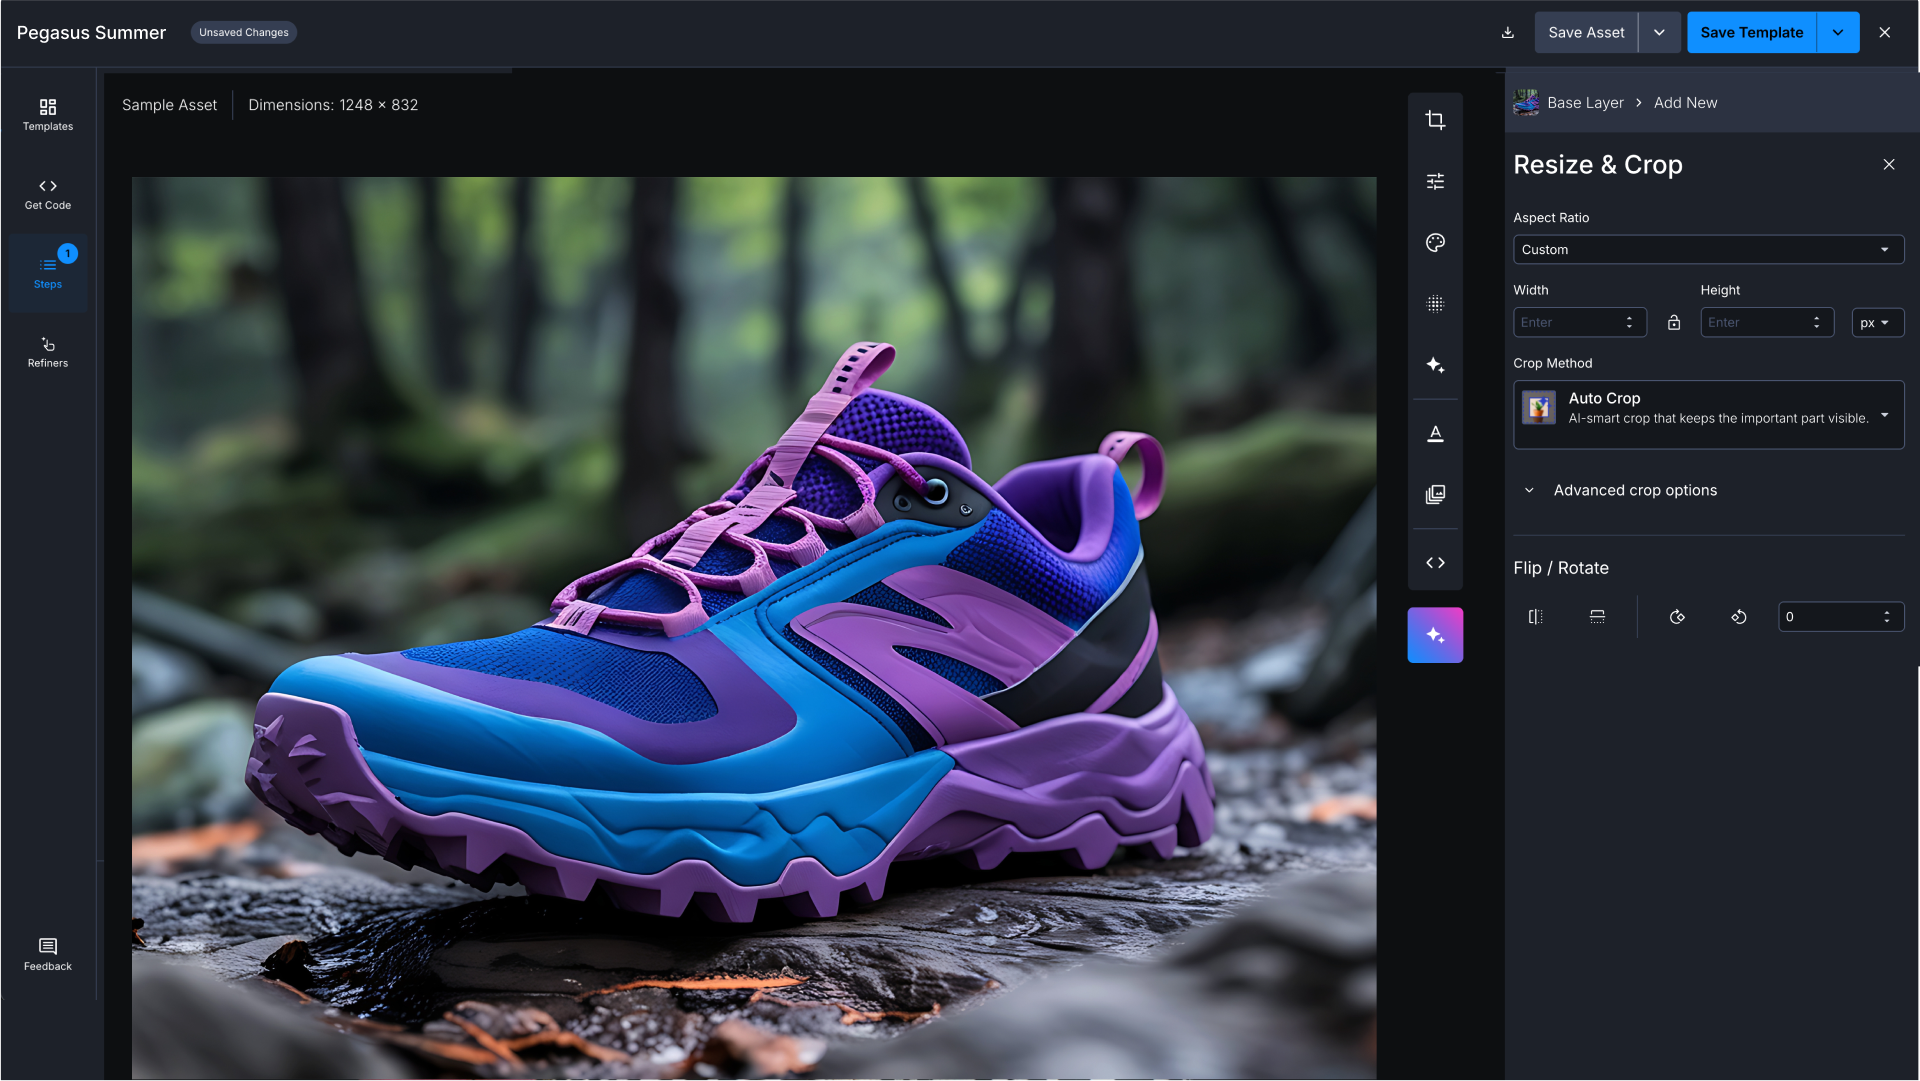This screenshot has width=1920, height=1081.
Task: Click the Save Asset button
Action: tap(1586, 33)
